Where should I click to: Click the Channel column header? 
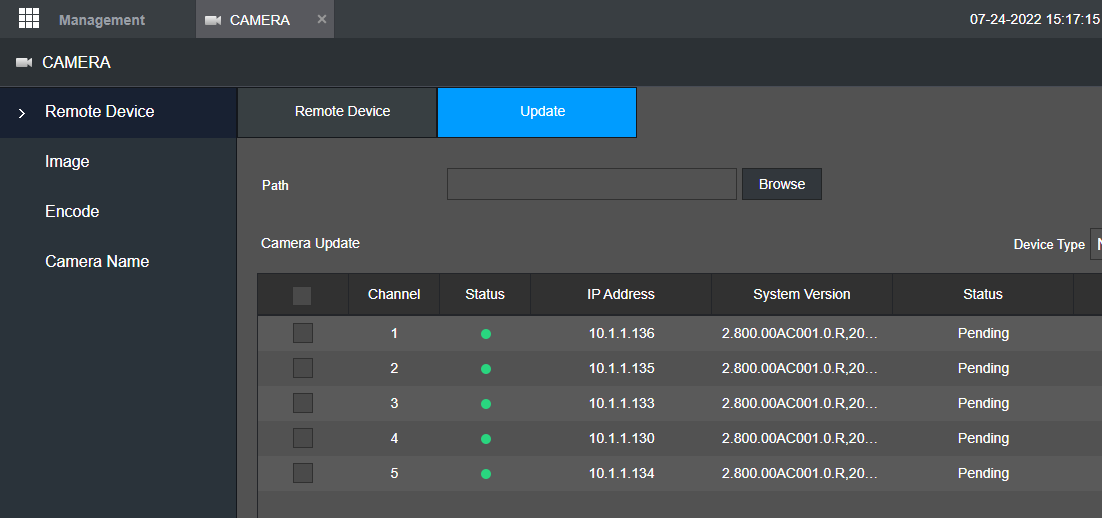[394, 294]
